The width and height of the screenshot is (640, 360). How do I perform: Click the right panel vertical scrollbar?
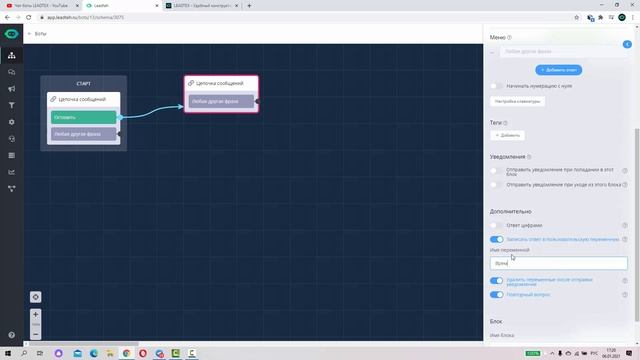[637, 224]
